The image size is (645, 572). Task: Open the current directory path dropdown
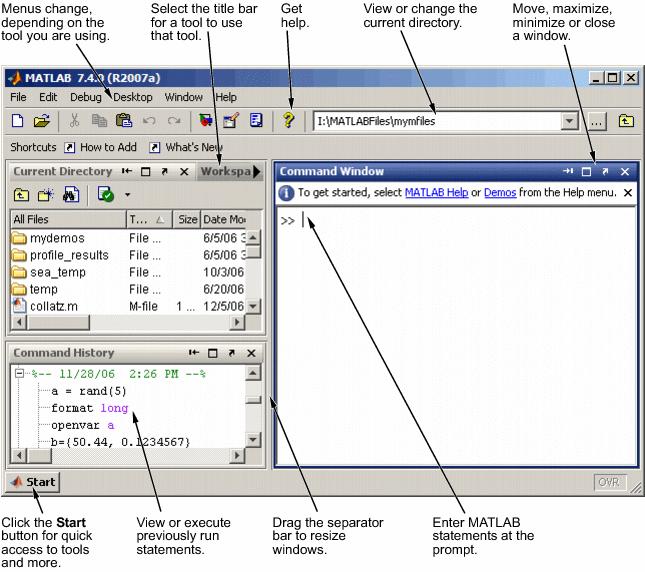pyautogui.click(x=570, y=122)
